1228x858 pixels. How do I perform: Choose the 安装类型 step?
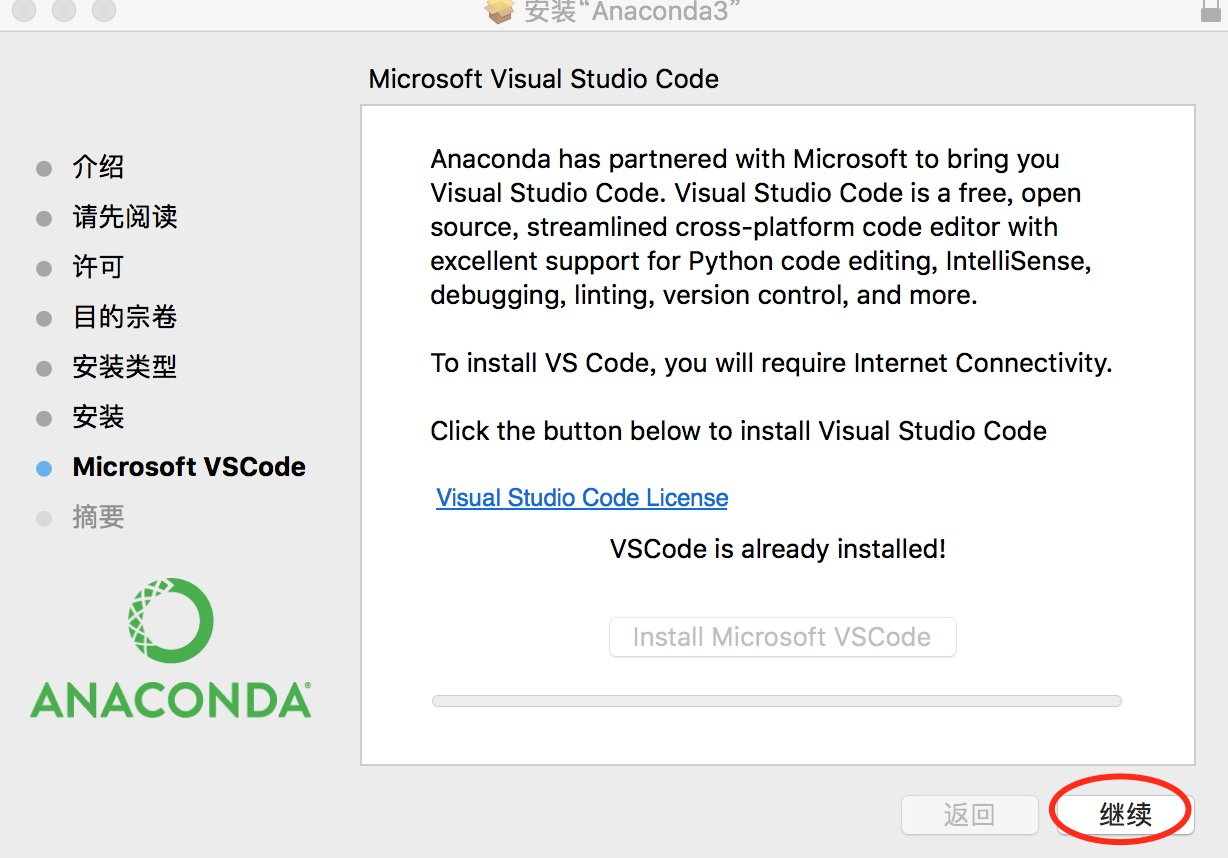coord(125,367)
